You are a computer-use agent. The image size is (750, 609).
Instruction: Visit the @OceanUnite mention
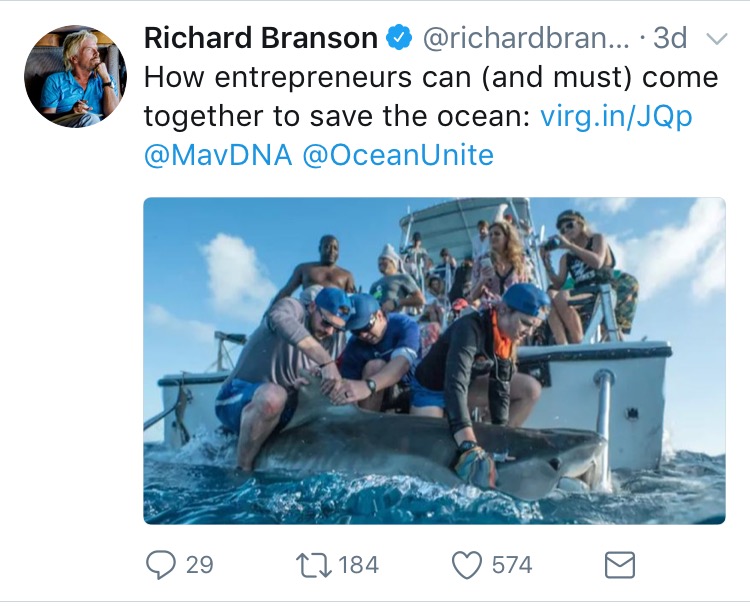click(398, 155)
